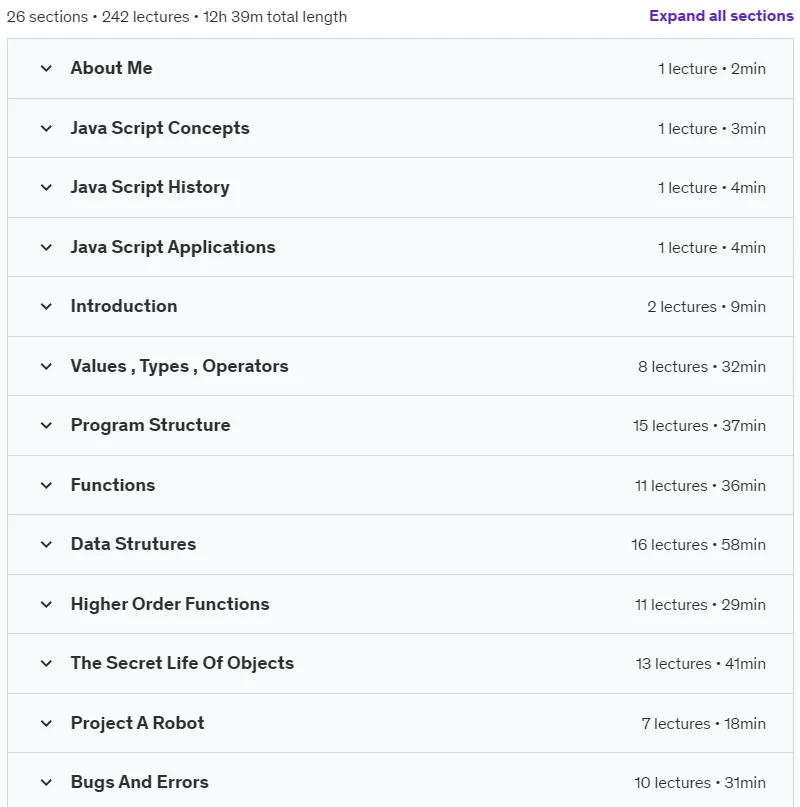This screenshot has height=807, width=800.
Task: Toggle the chevron for Values, Types, Operators
Action: point(46,366)
